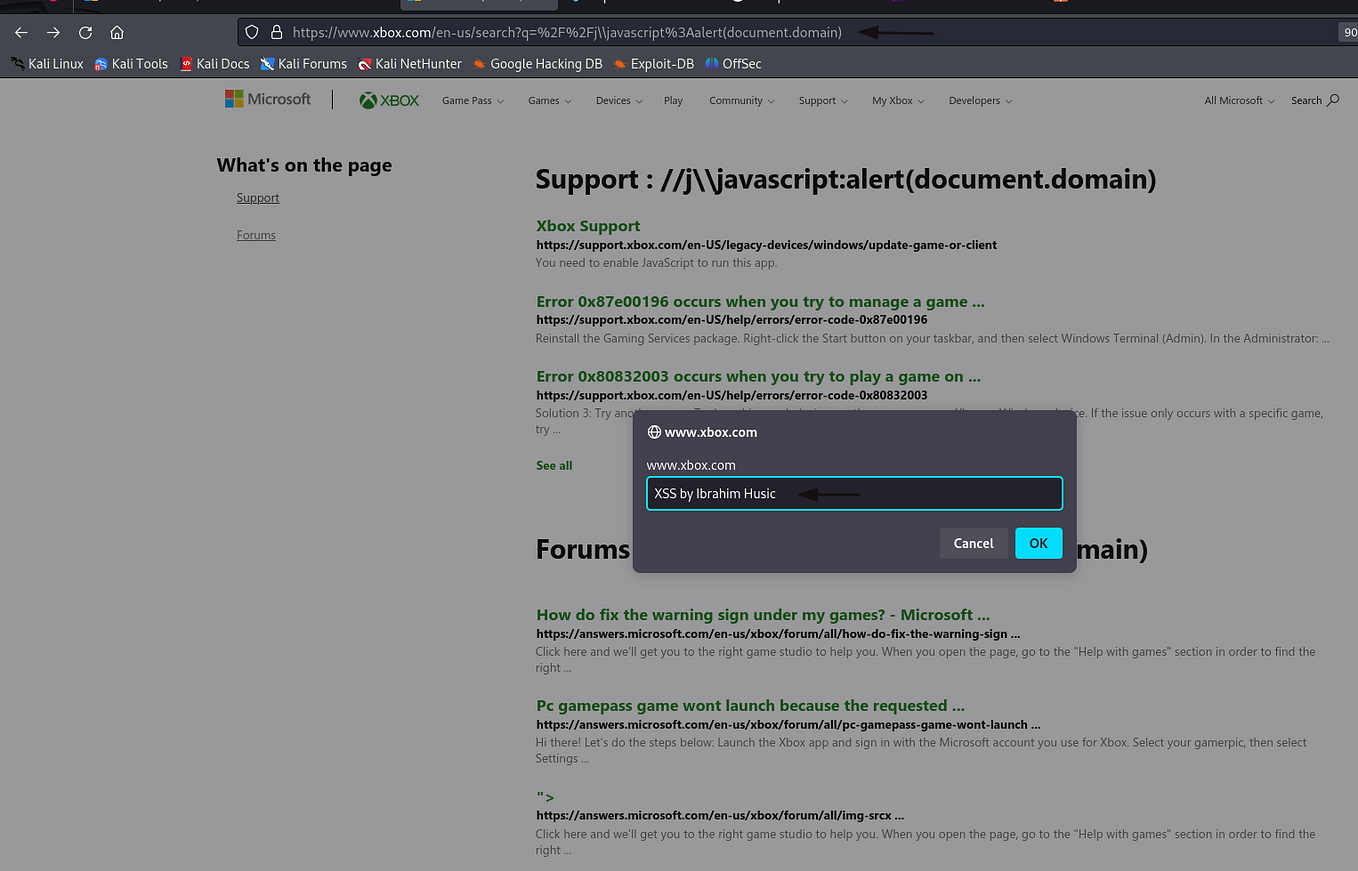Open the All Microsoft dropdown

1238,100
